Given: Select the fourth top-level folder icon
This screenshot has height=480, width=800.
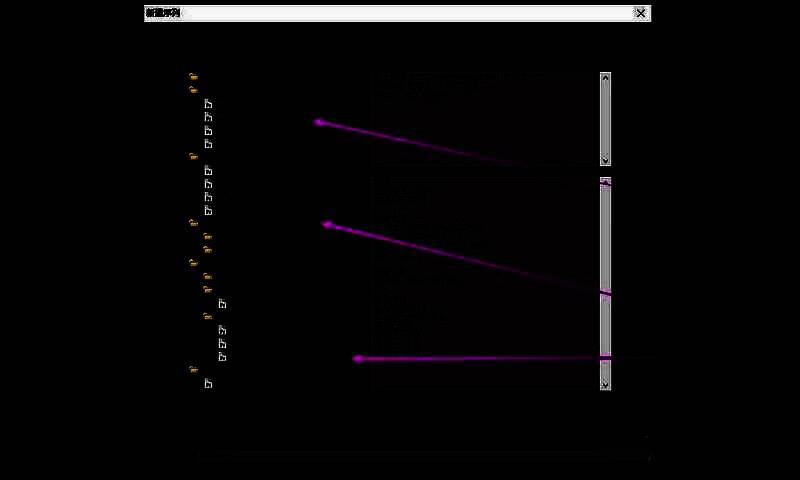Looking at the screenshot, I should pyautogui.click(x=193, y=223).
